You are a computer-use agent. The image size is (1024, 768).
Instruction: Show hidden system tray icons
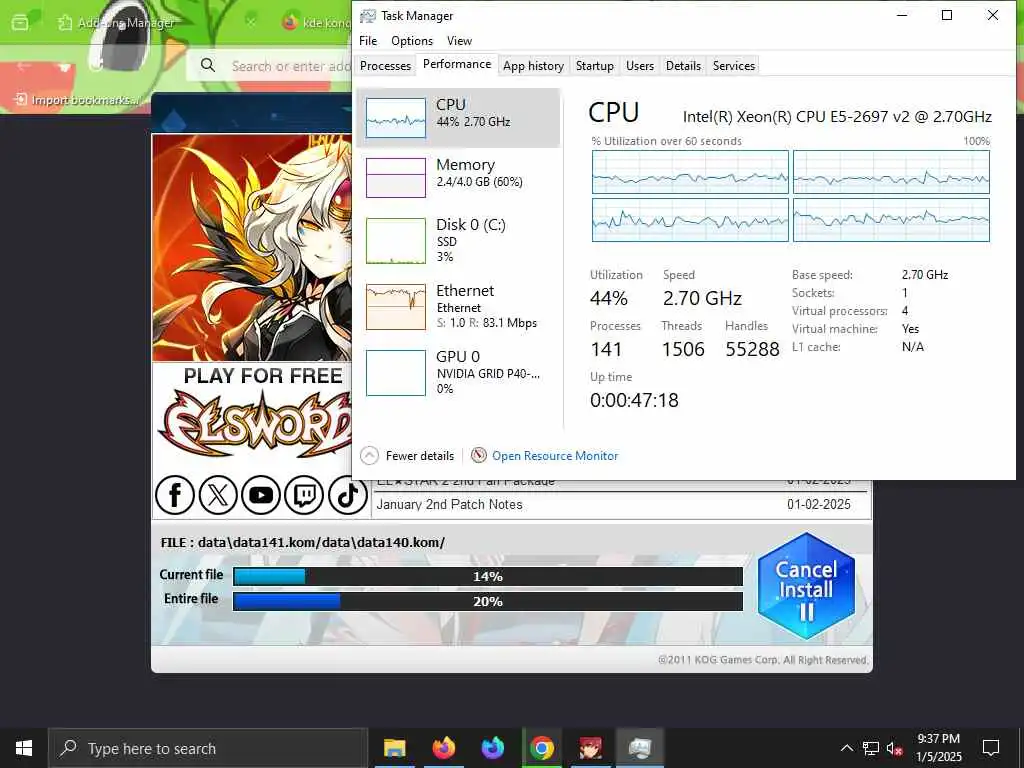pyautogui.click(x=846, y=748)
